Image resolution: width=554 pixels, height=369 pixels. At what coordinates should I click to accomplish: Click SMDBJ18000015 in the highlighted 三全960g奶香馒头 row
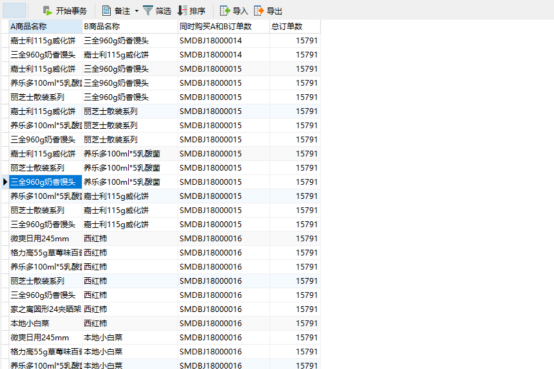point(224,182)
